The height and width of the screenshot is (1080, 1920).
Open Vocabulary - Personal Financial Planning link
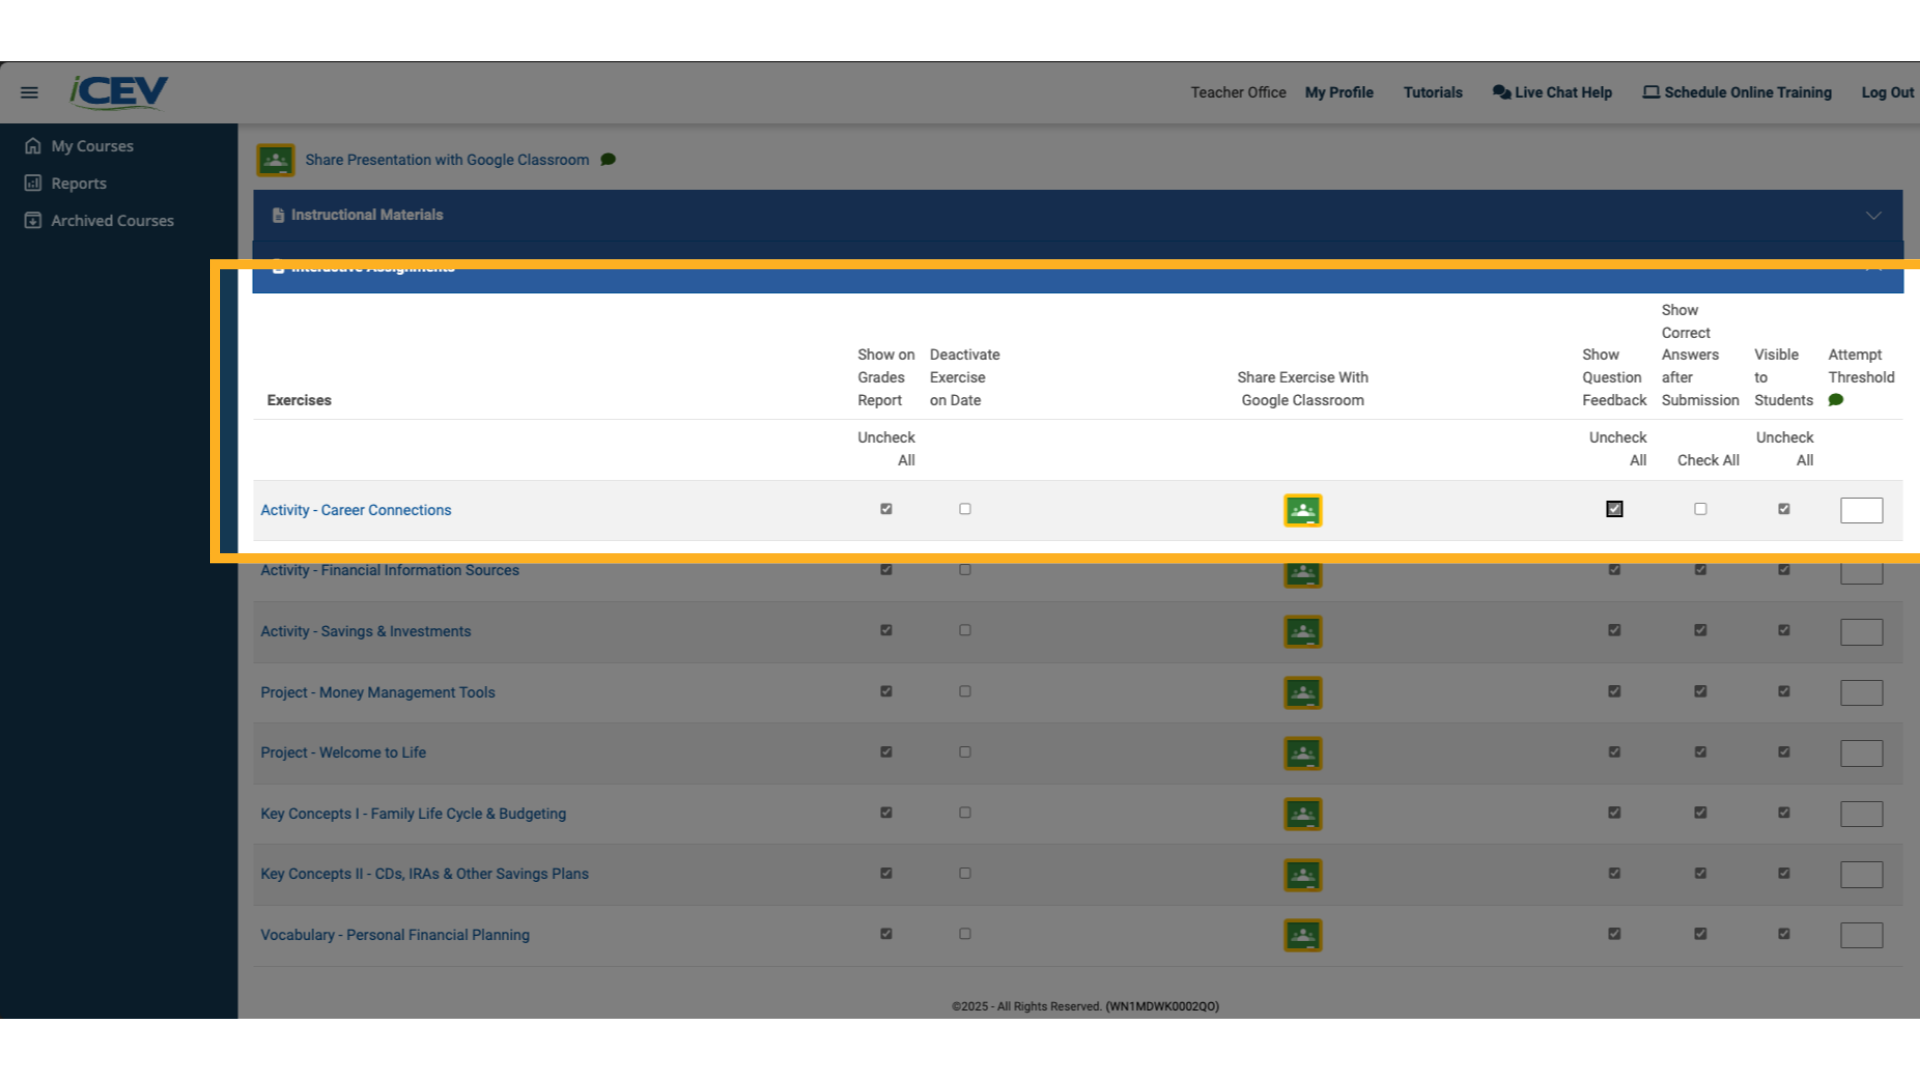395,935
